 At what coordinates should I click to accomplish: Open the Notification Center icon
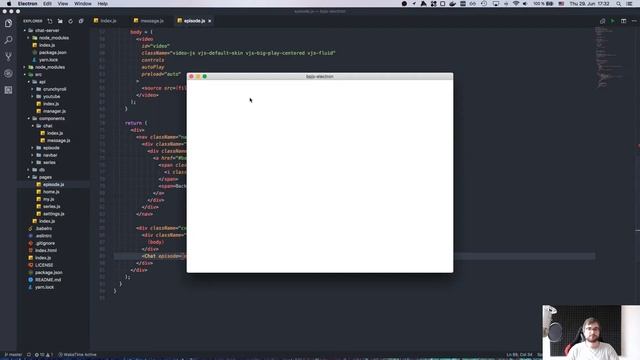(x=629, y=4)
